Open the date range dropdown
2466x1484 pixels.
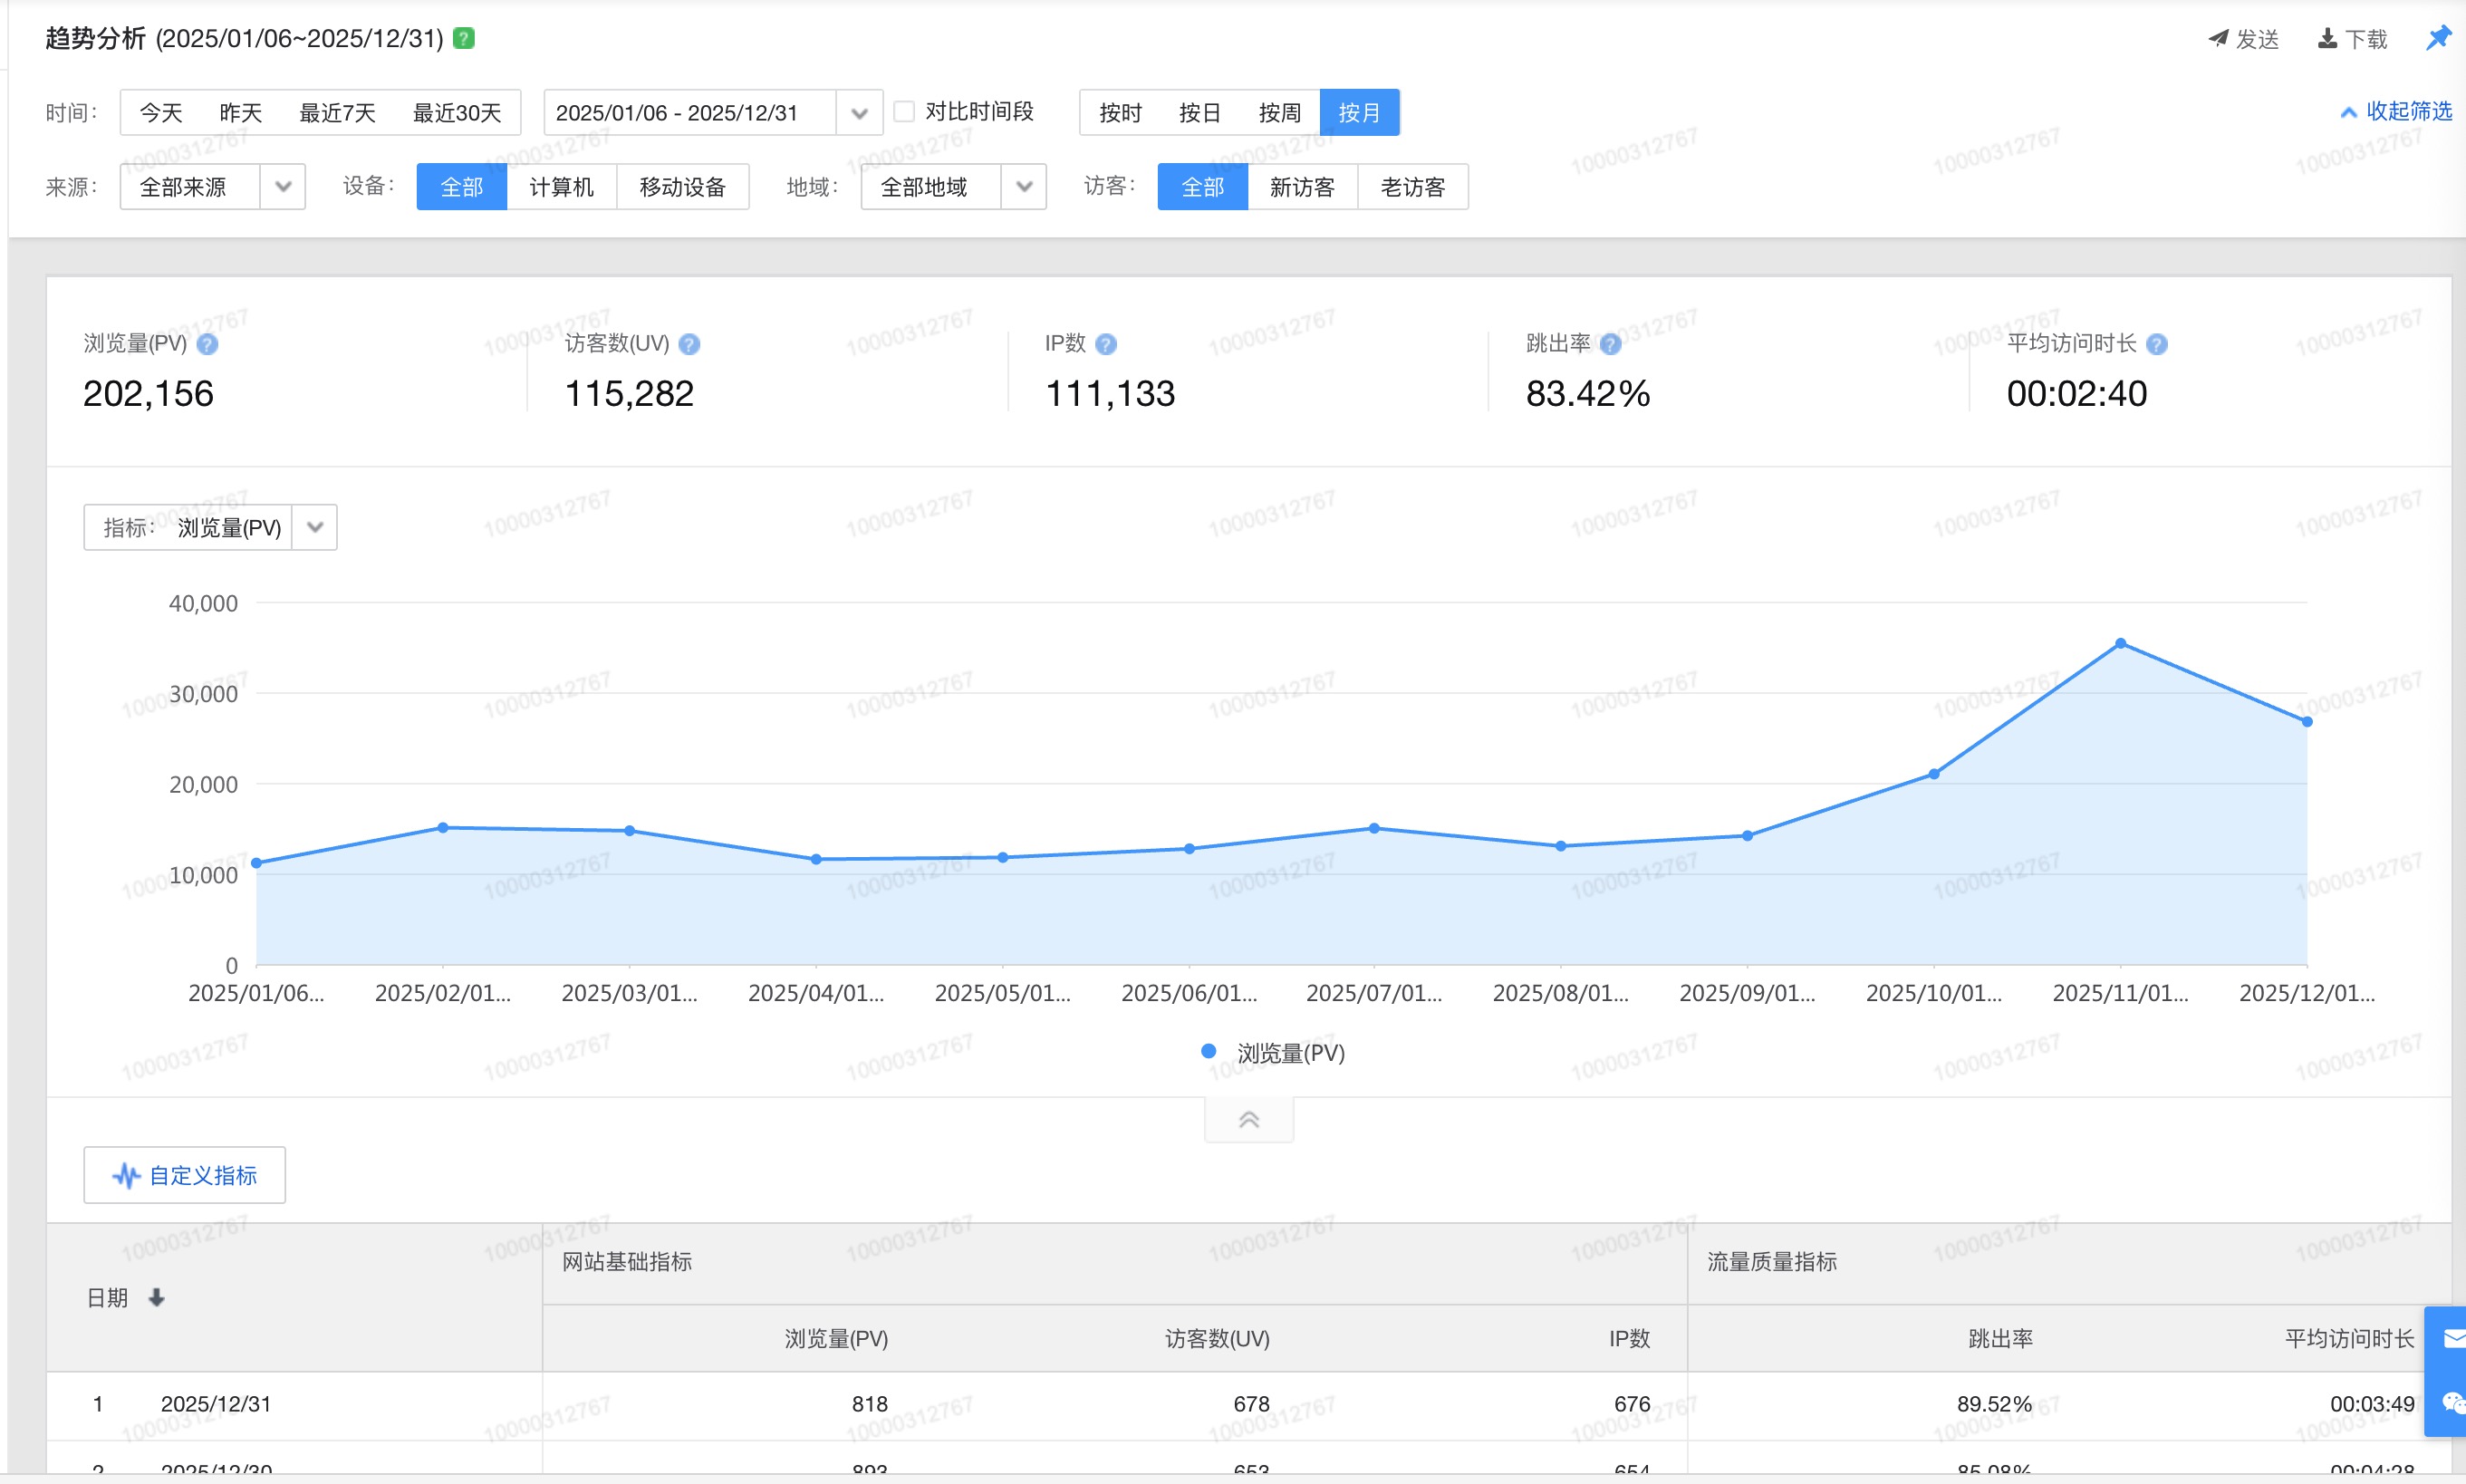(858, 113)
